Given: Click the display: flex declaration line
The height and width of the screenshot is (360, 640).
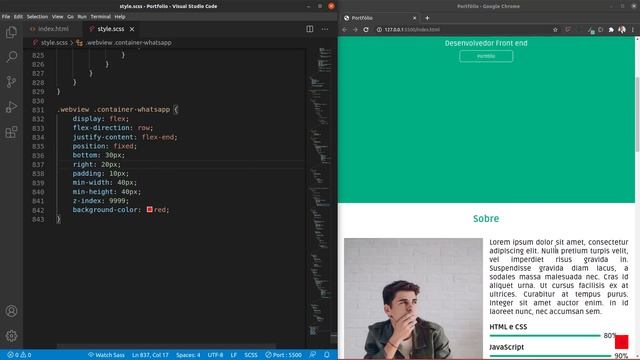Looking at the screenshot, I should click(x=101, y=119).
